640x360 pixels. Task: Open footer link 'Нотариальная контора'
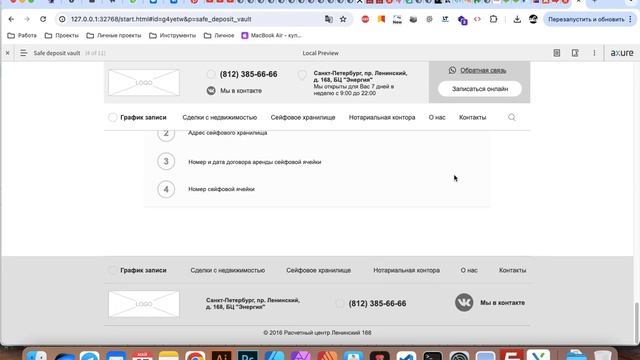point(407,270)
